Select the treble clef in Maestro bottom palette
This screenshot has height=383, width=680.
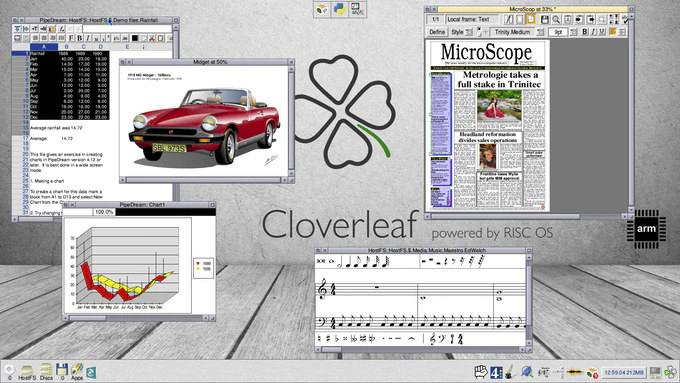432,339
